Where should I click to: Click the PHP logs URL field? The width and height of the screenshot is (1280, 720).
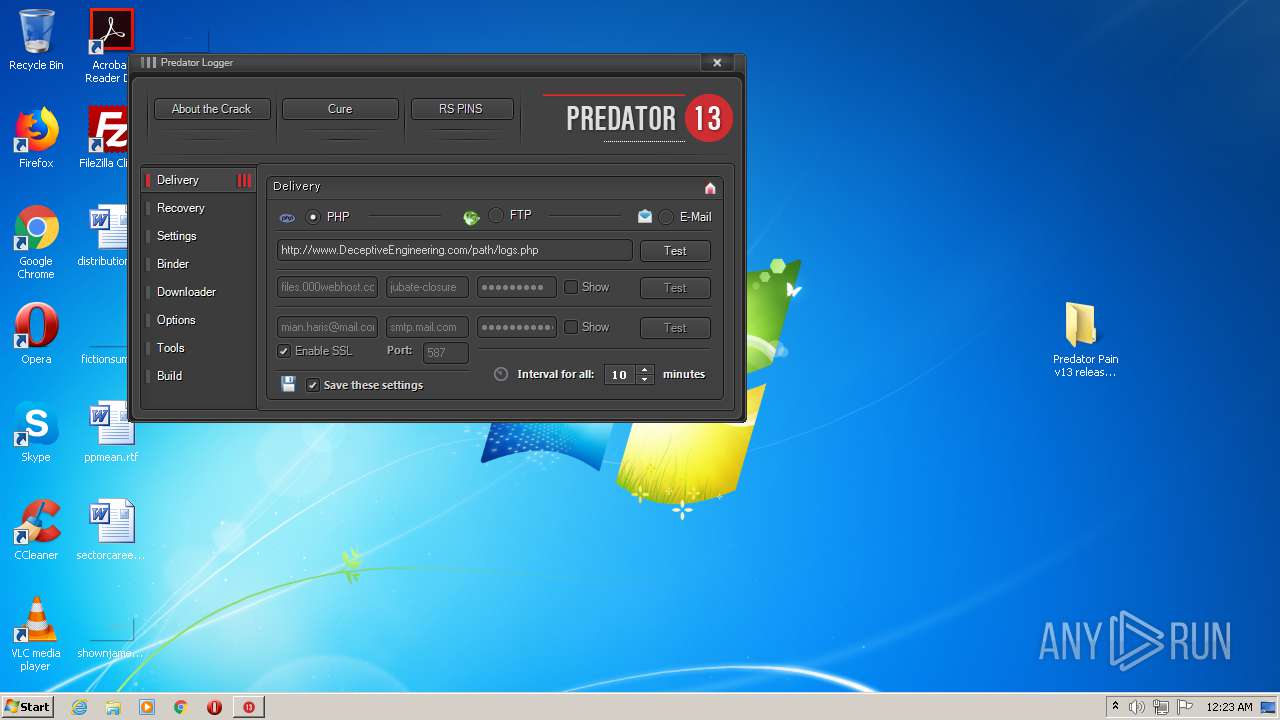tap(455, 250)
